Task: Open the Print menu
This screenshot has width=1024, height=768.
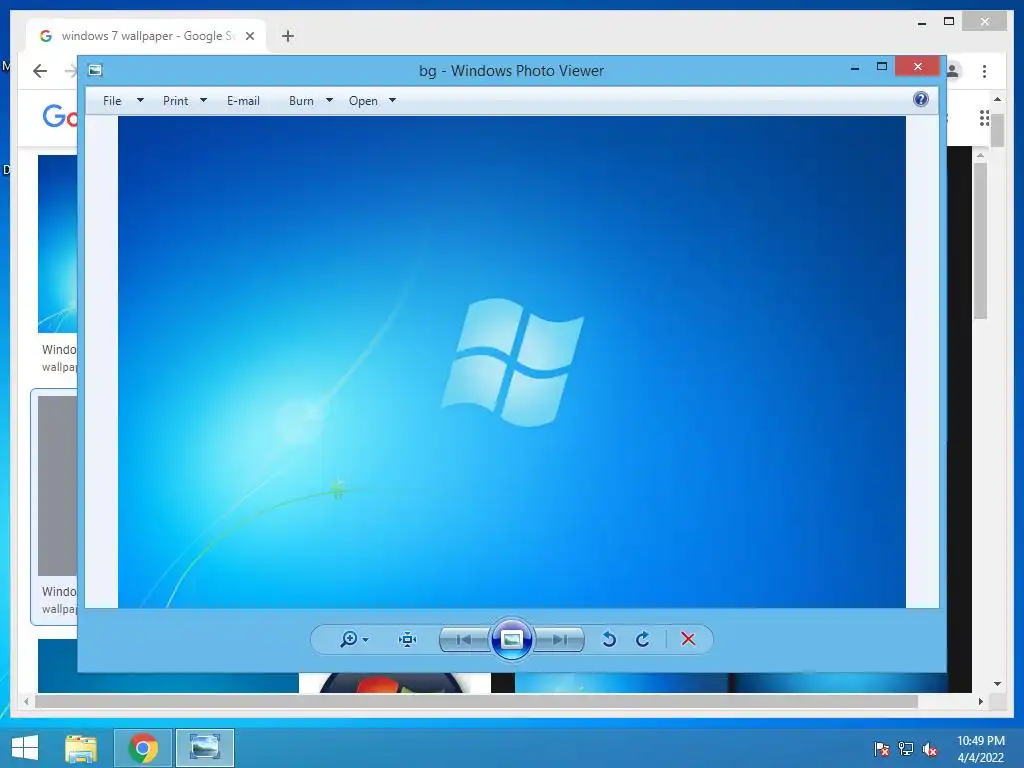Action: [175, 101]
